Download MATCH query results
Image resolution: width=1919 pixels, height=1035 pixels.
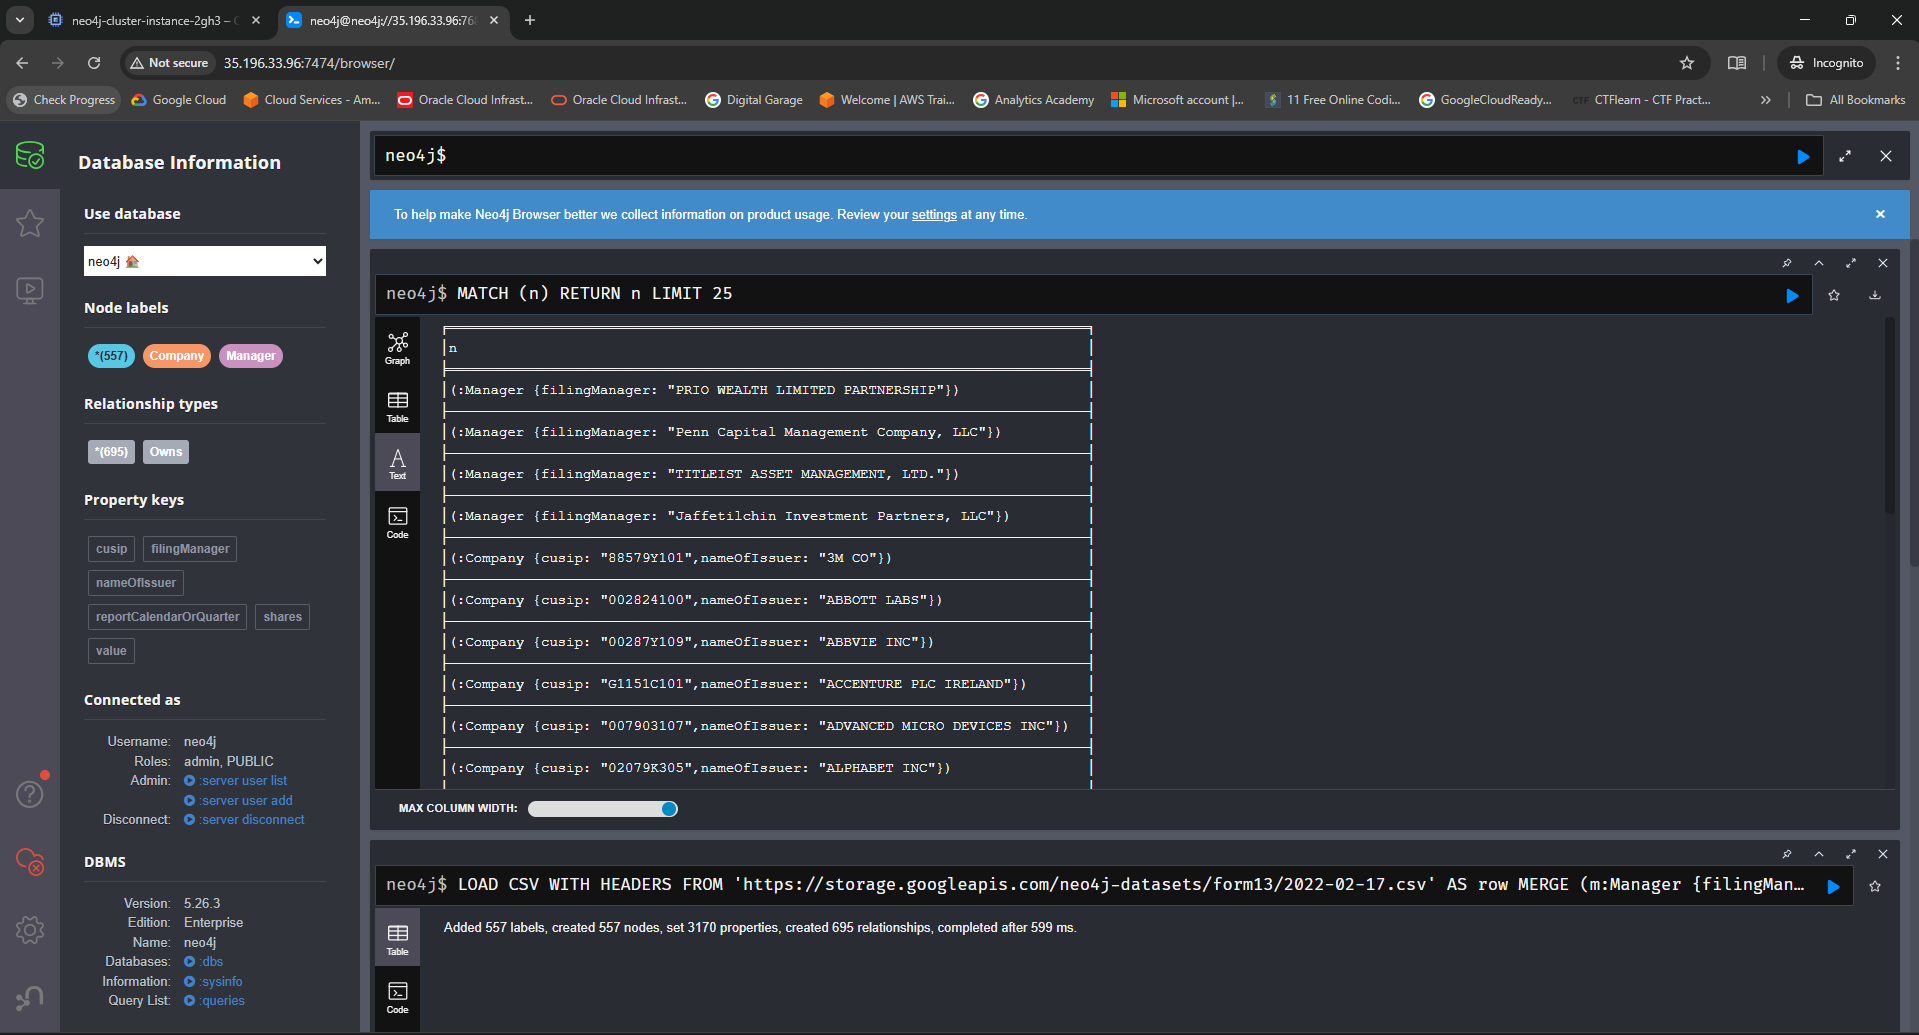[1875, 295]
